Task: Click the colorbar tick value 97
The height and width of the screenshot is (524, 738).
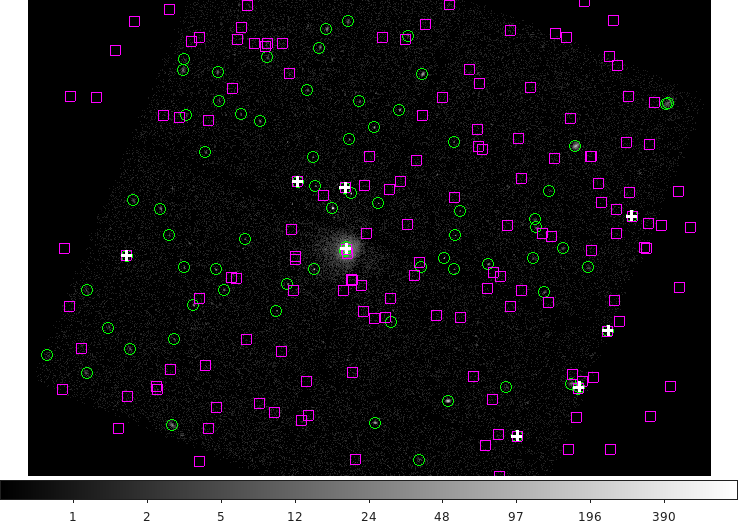Action: 516,516
